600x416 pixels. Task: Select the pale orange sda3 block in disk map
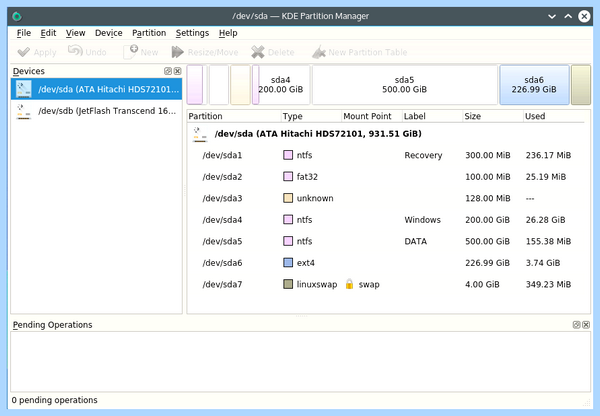tap(240, 85)
